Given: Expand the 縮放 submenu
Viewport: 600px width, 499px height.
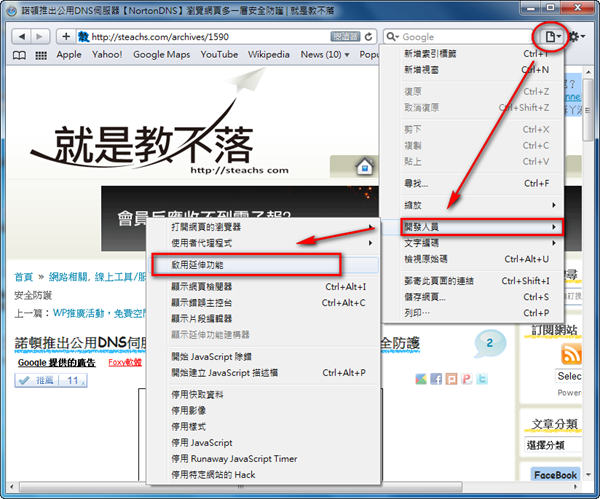Looking at the screenshot, I should (x=481, y=205).
